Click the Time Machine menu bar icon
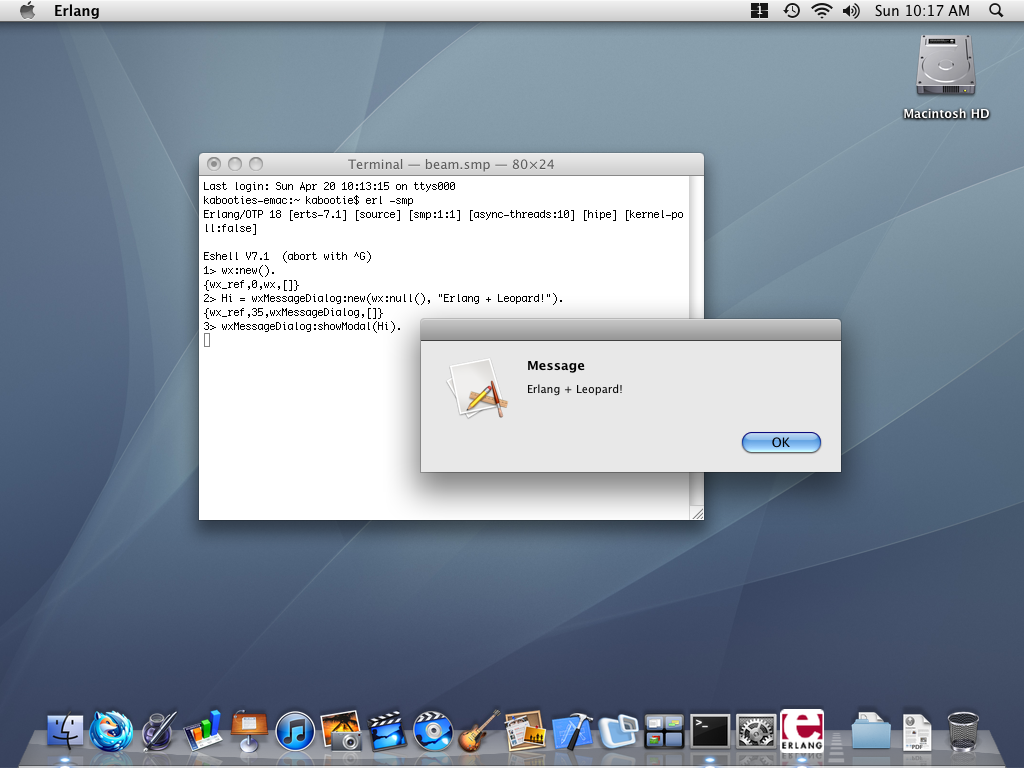Screen dimensions: 1024x768 792,10
